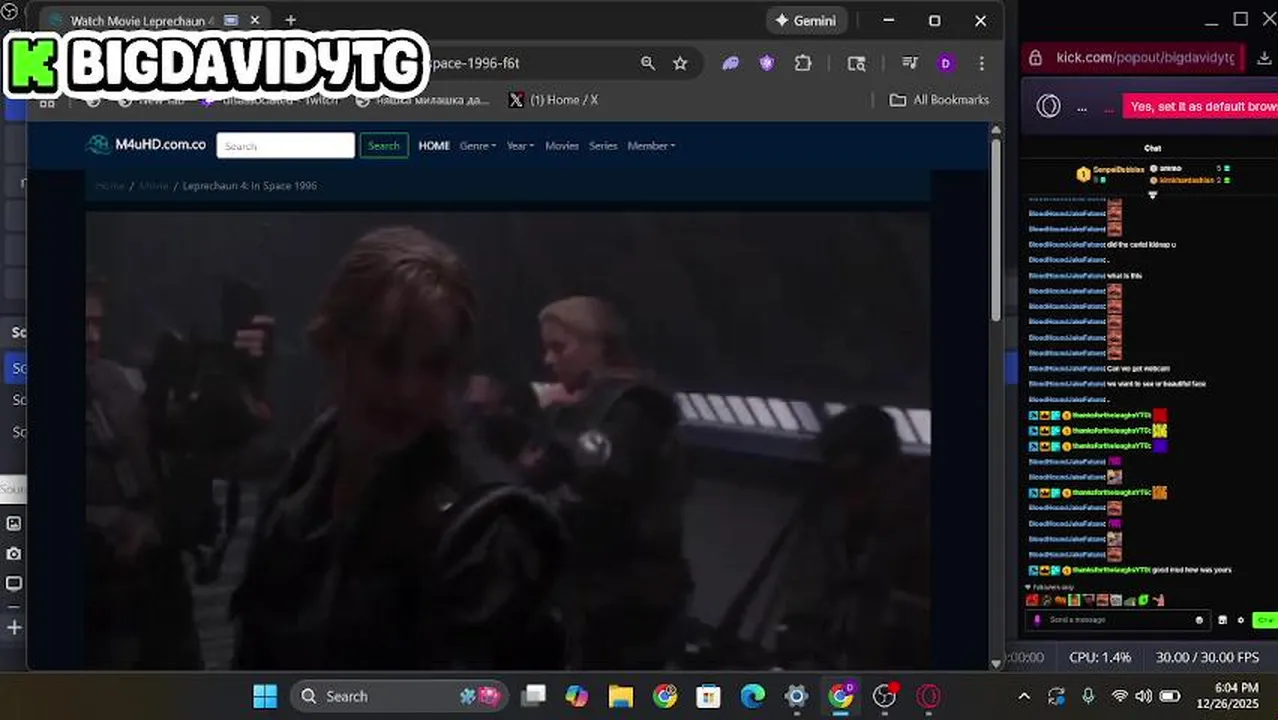This screenshot has width=1278, height=720.
Task: Click the Leprechaun 4: In Space 1996 breadcrumb
Action: click(x=250, y=186)
